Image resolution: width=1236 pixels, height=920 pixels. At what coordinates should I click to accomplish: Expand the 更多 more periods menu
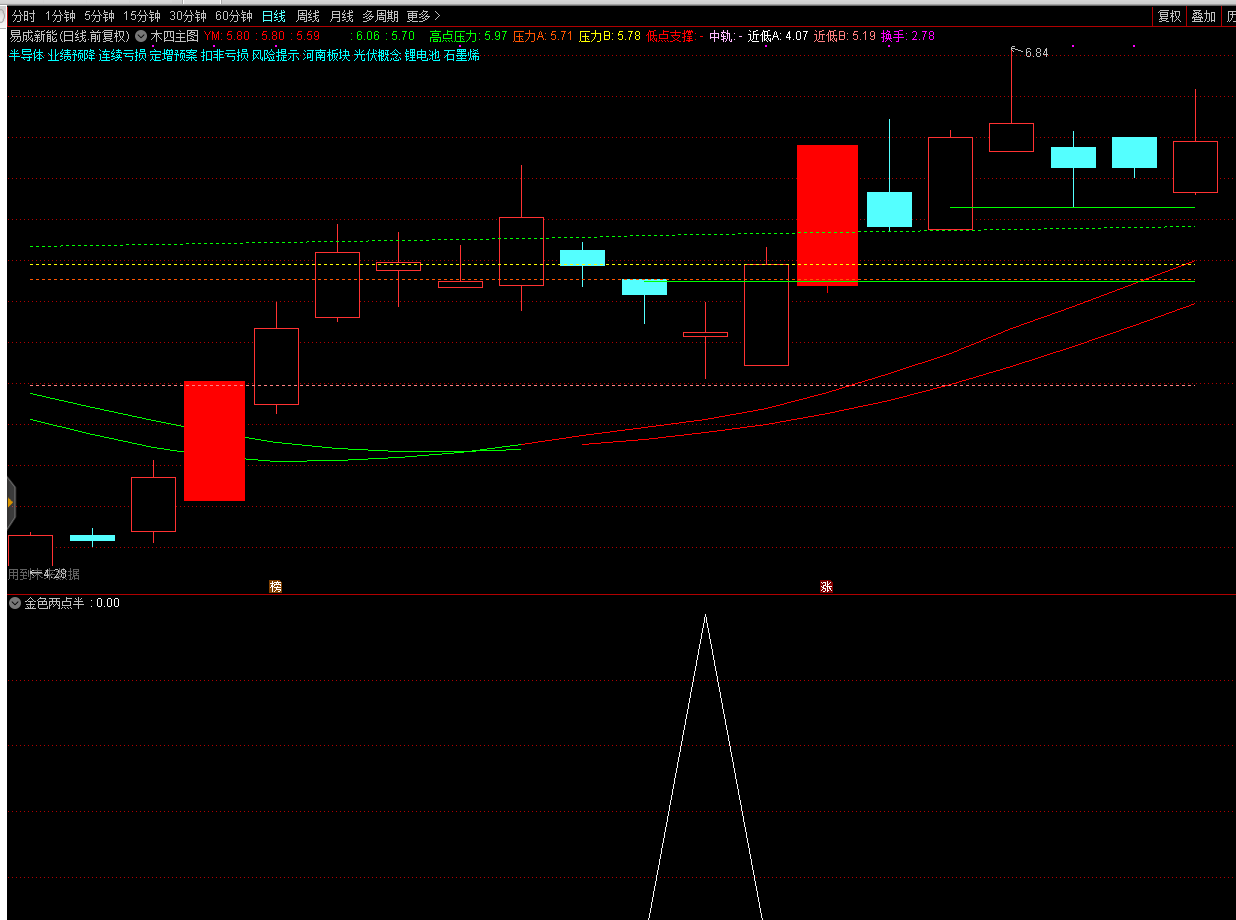(423, 16)
